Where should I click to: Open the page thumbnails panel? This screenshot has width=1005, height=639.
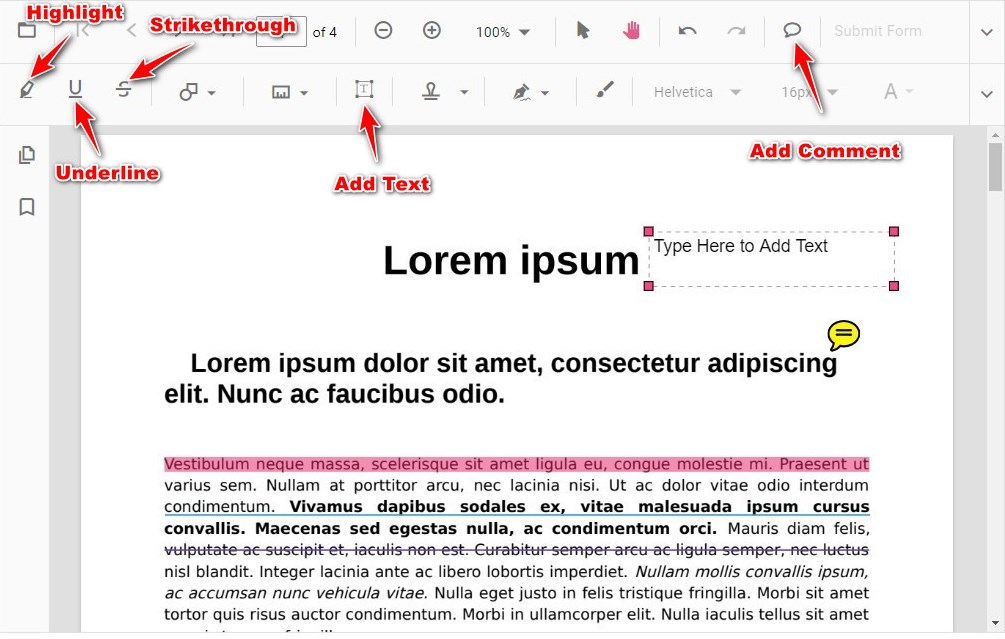point(27,155)
